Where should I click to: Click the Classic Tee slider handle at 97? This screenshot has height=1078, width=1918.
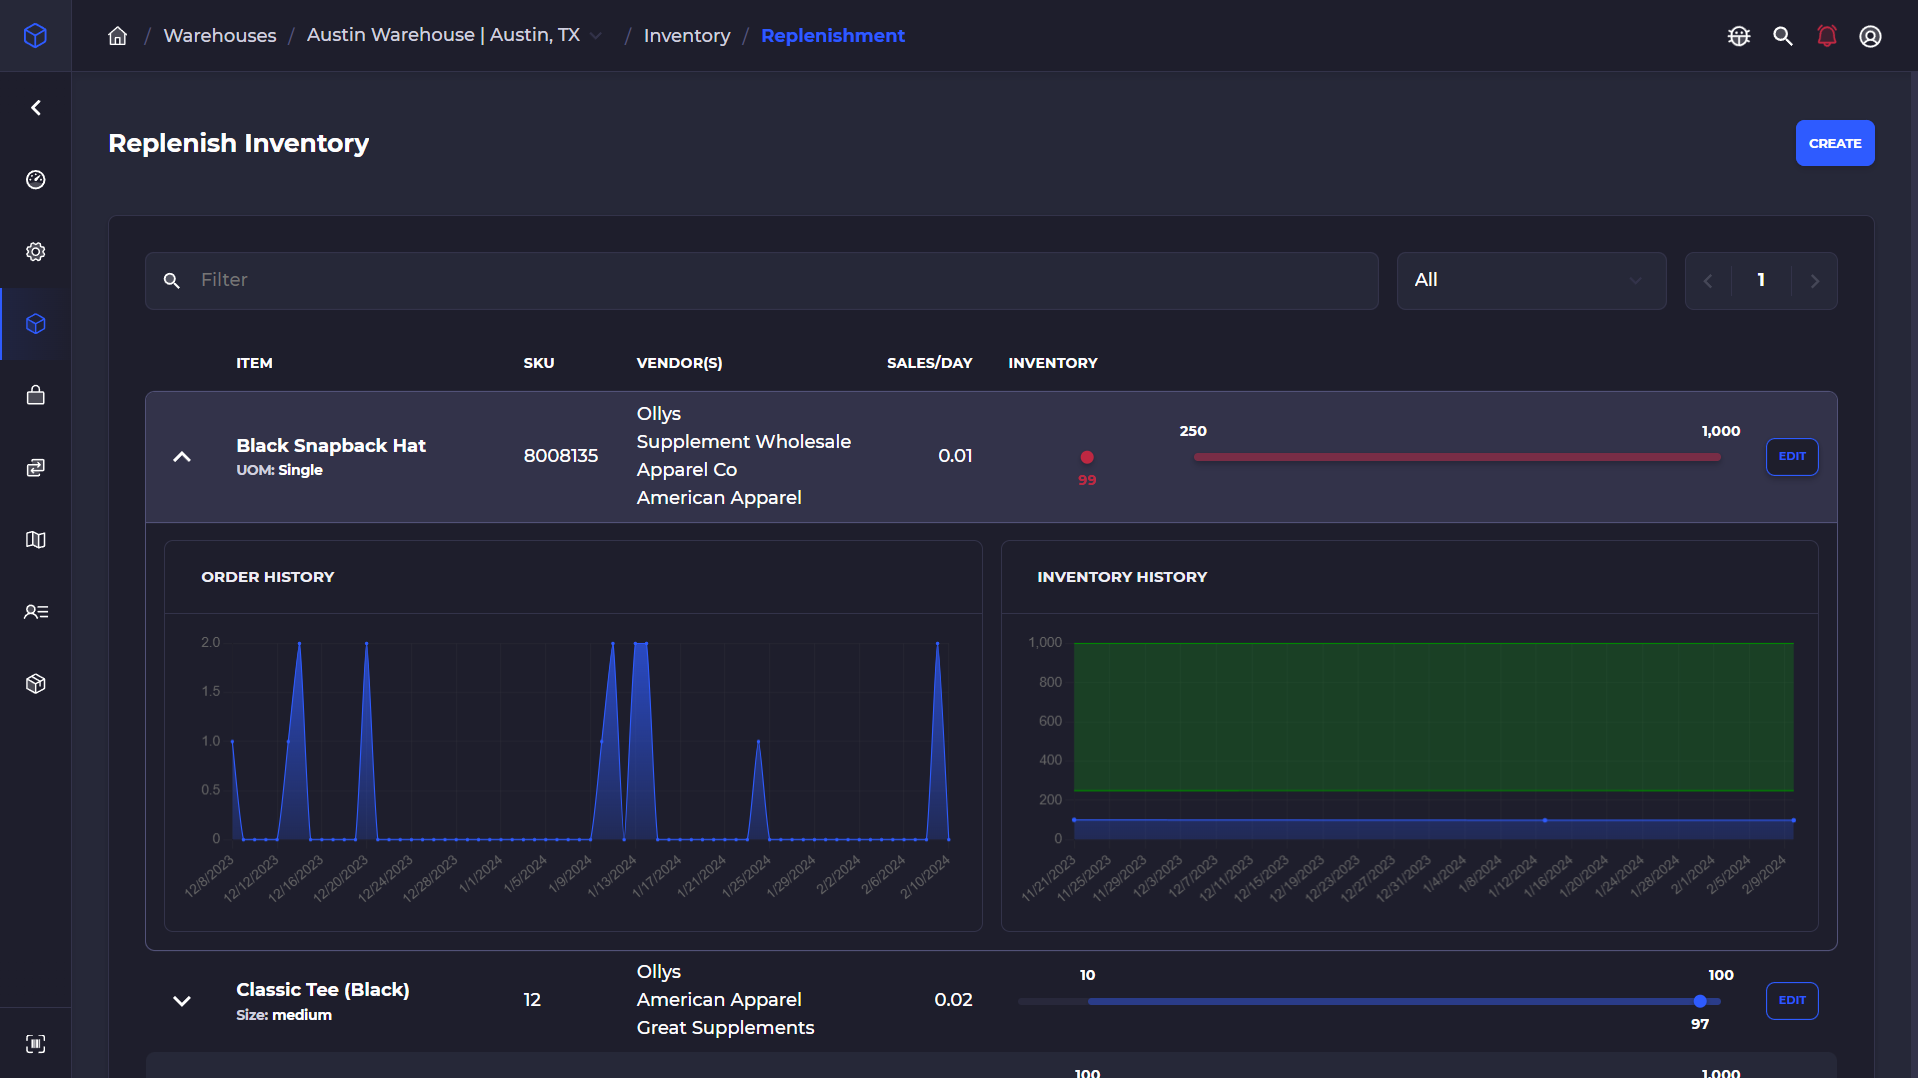pos(1700,1001)
